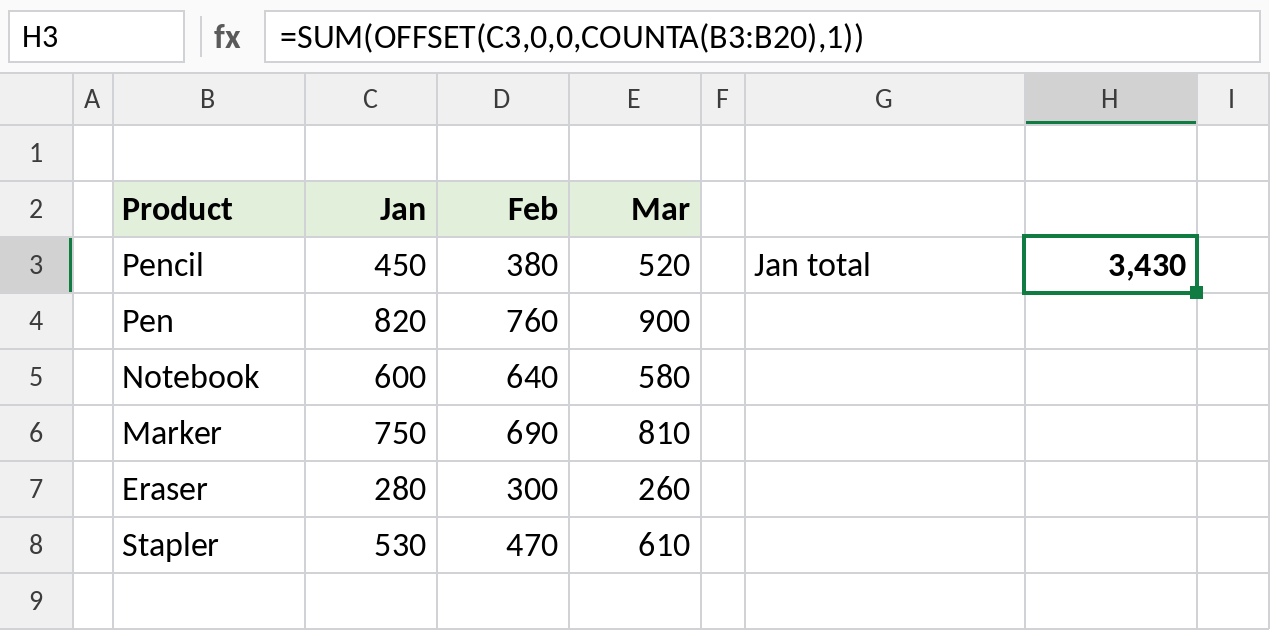
Task: Select the Marker cell
Action: pos(209,433)
